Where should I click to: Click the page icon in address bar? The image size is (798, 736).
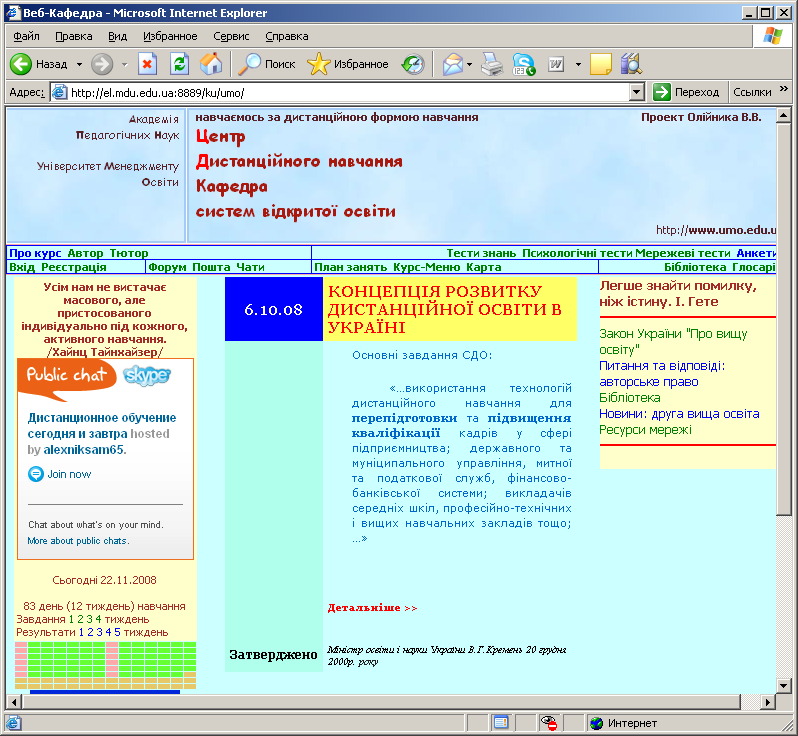[60, 92]
